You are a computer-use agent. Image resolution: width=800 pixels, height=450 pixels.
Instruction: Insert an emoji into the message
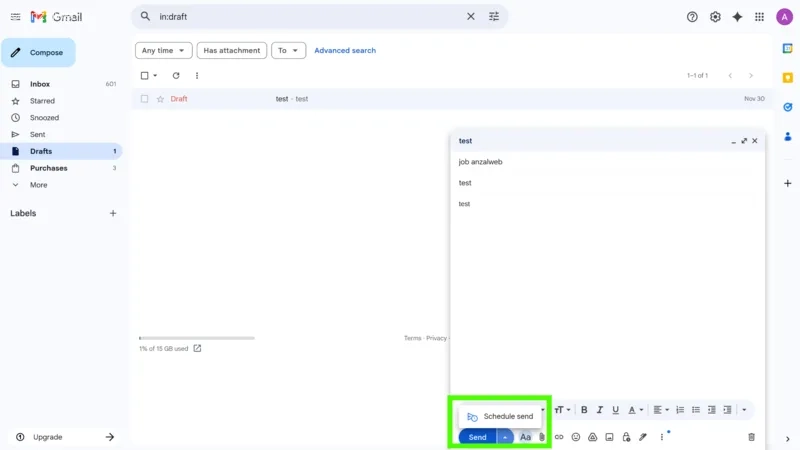[x=576, y=437]
